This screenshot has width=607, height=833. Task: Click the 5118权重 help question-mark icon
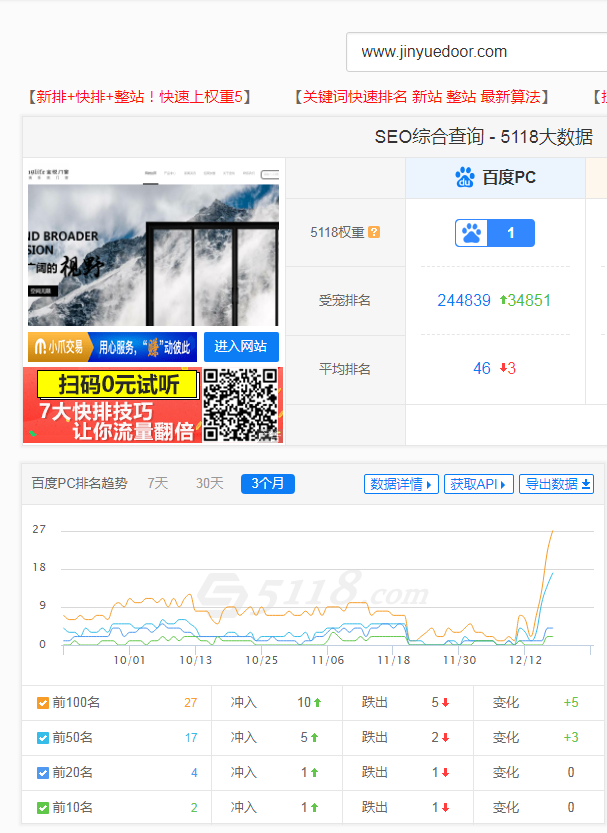pyautogui.click(x=374, y=232)
